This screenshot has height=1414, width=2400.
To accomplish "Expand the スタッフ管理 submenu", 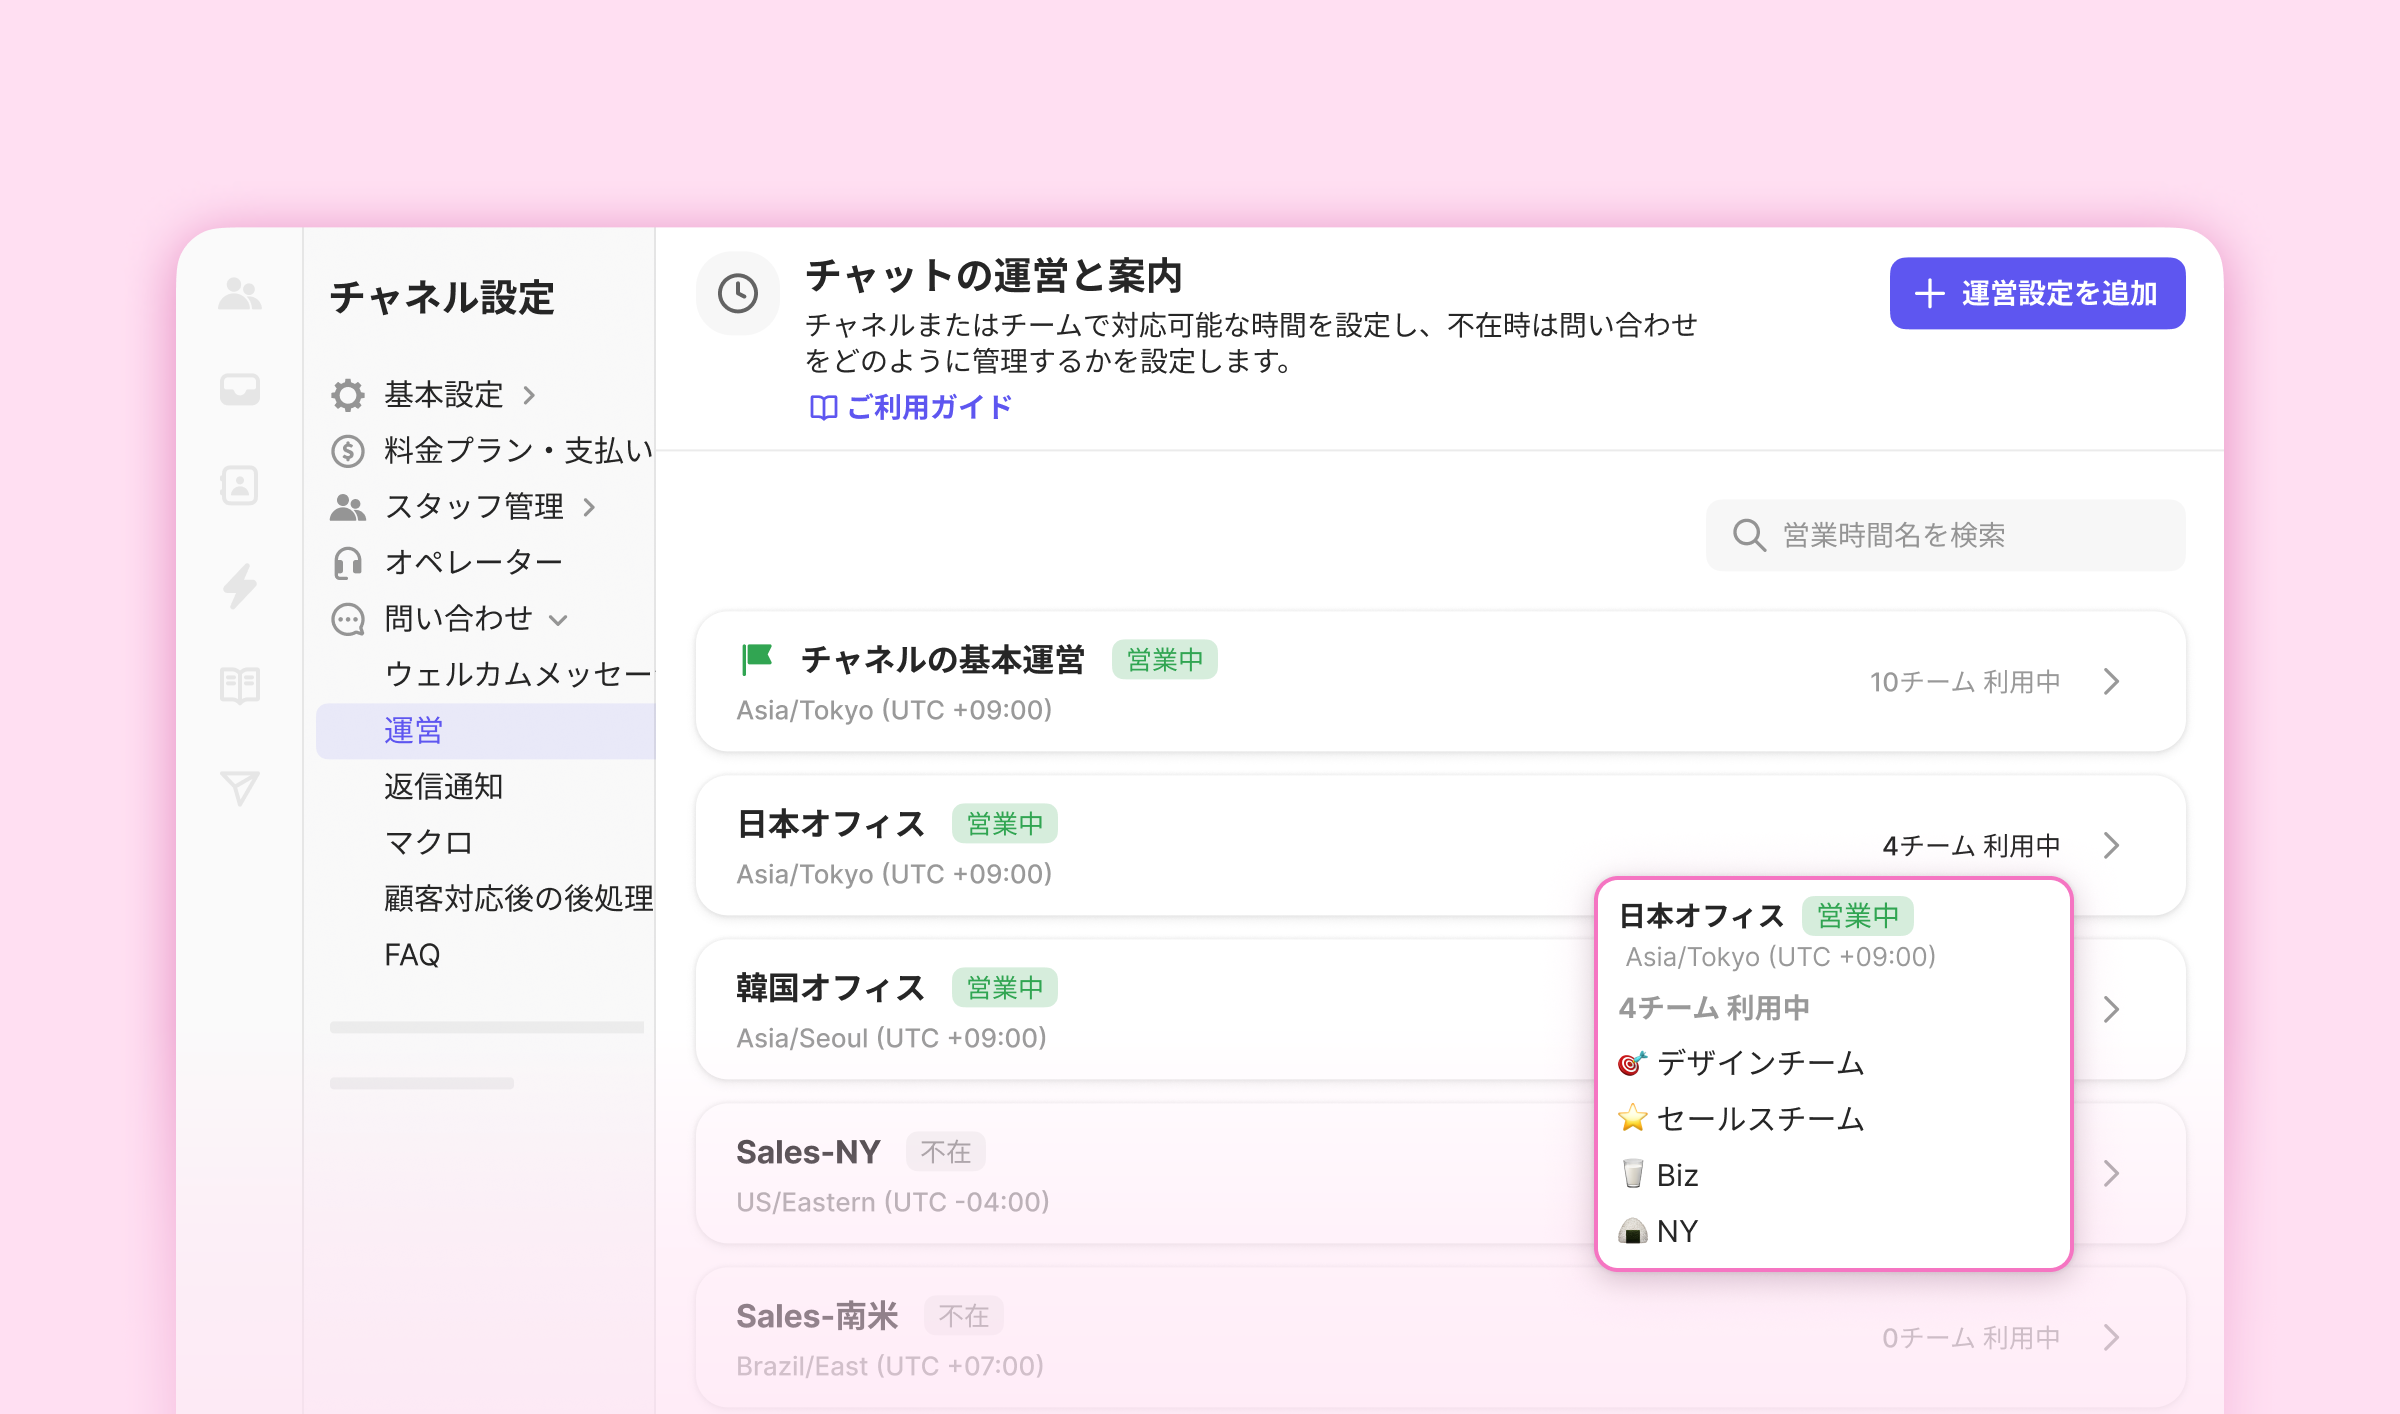I will pyautogui.click(x=589, y=508).
